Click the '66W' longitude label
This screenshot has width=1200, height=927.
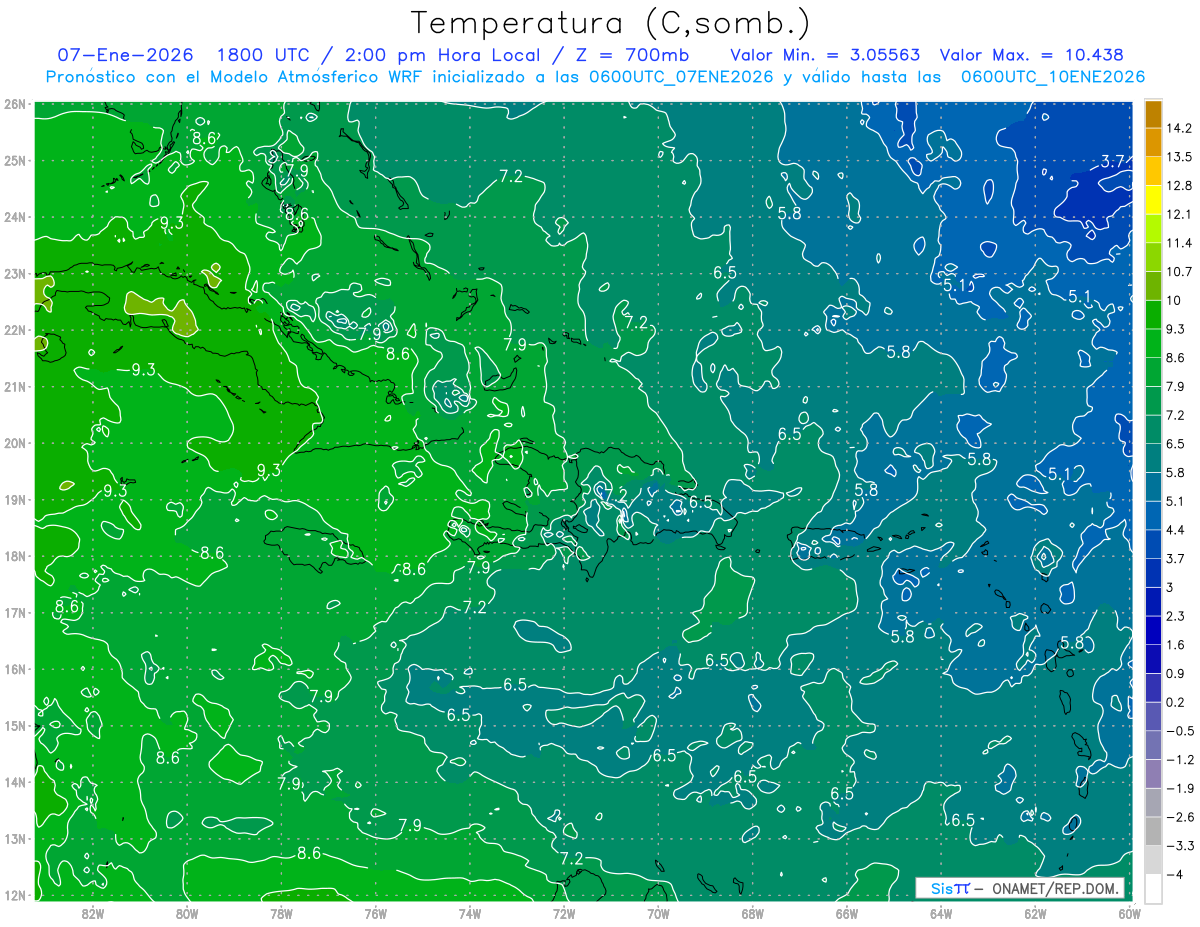pyautogui.click(x=847, y=913)
